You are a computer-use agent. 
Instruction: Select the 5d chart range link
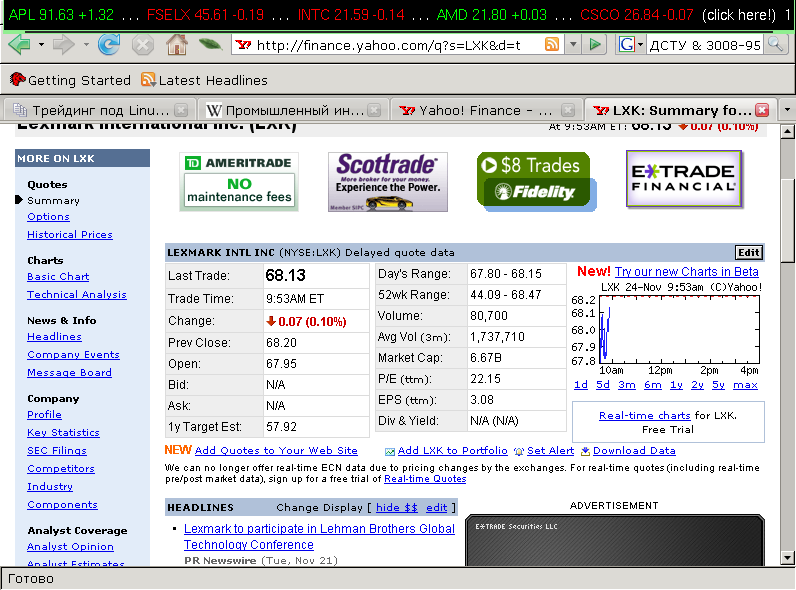(603, 384)
